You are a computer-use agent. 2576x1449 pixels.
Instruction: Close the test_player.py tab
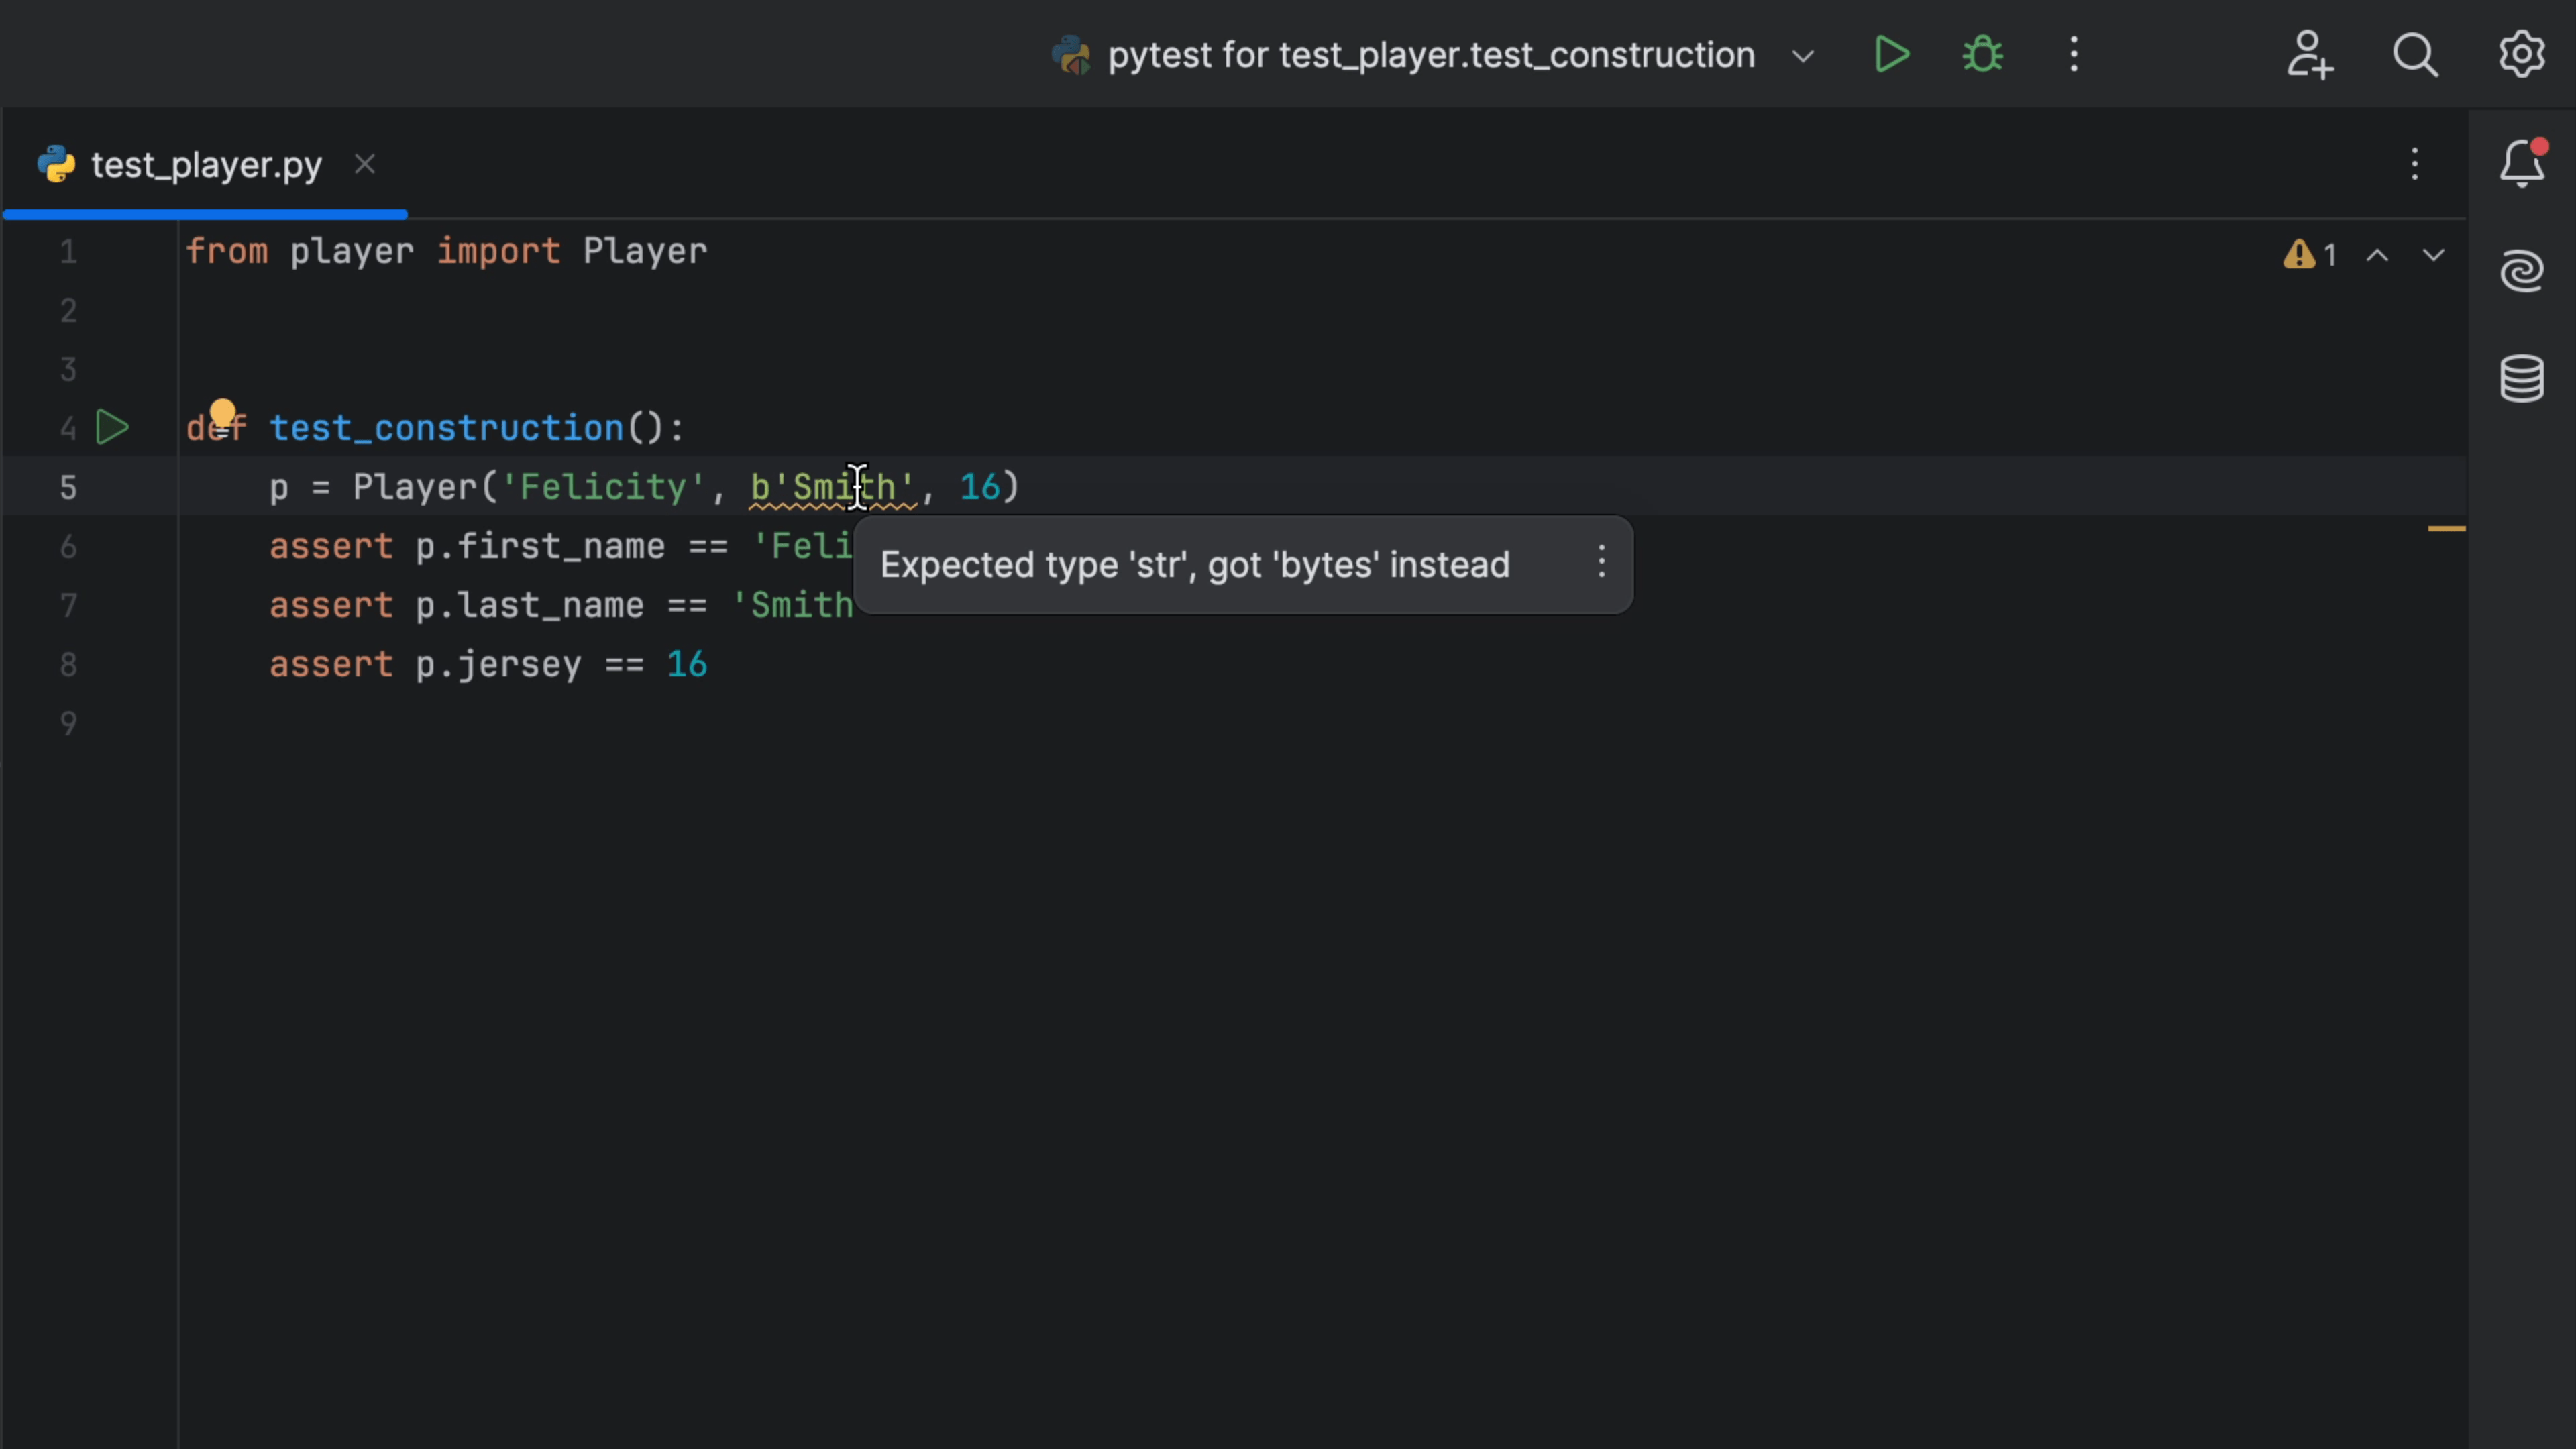pos(365,164)
